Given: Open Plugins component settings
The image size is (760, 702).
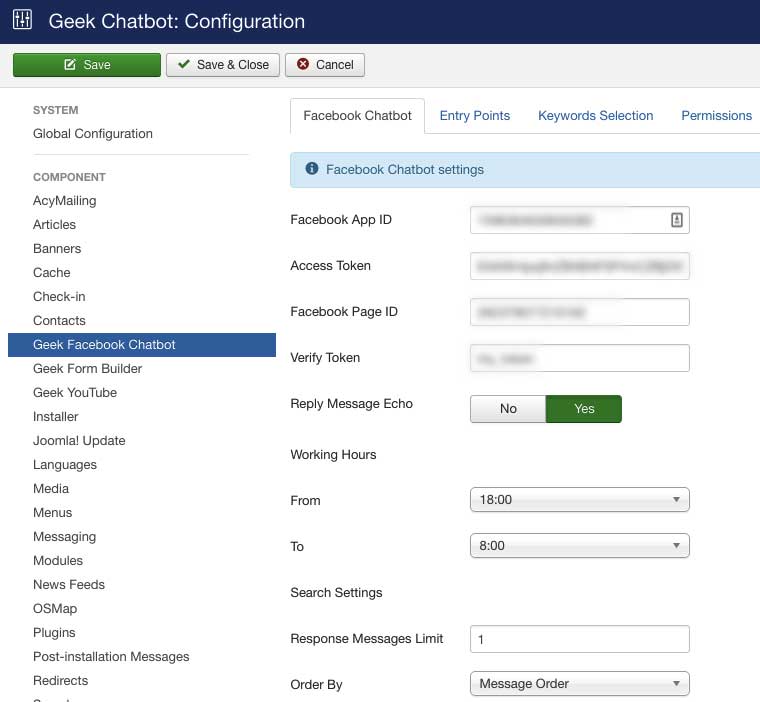Looking at the screenshot, I should (x=54, y=633).
